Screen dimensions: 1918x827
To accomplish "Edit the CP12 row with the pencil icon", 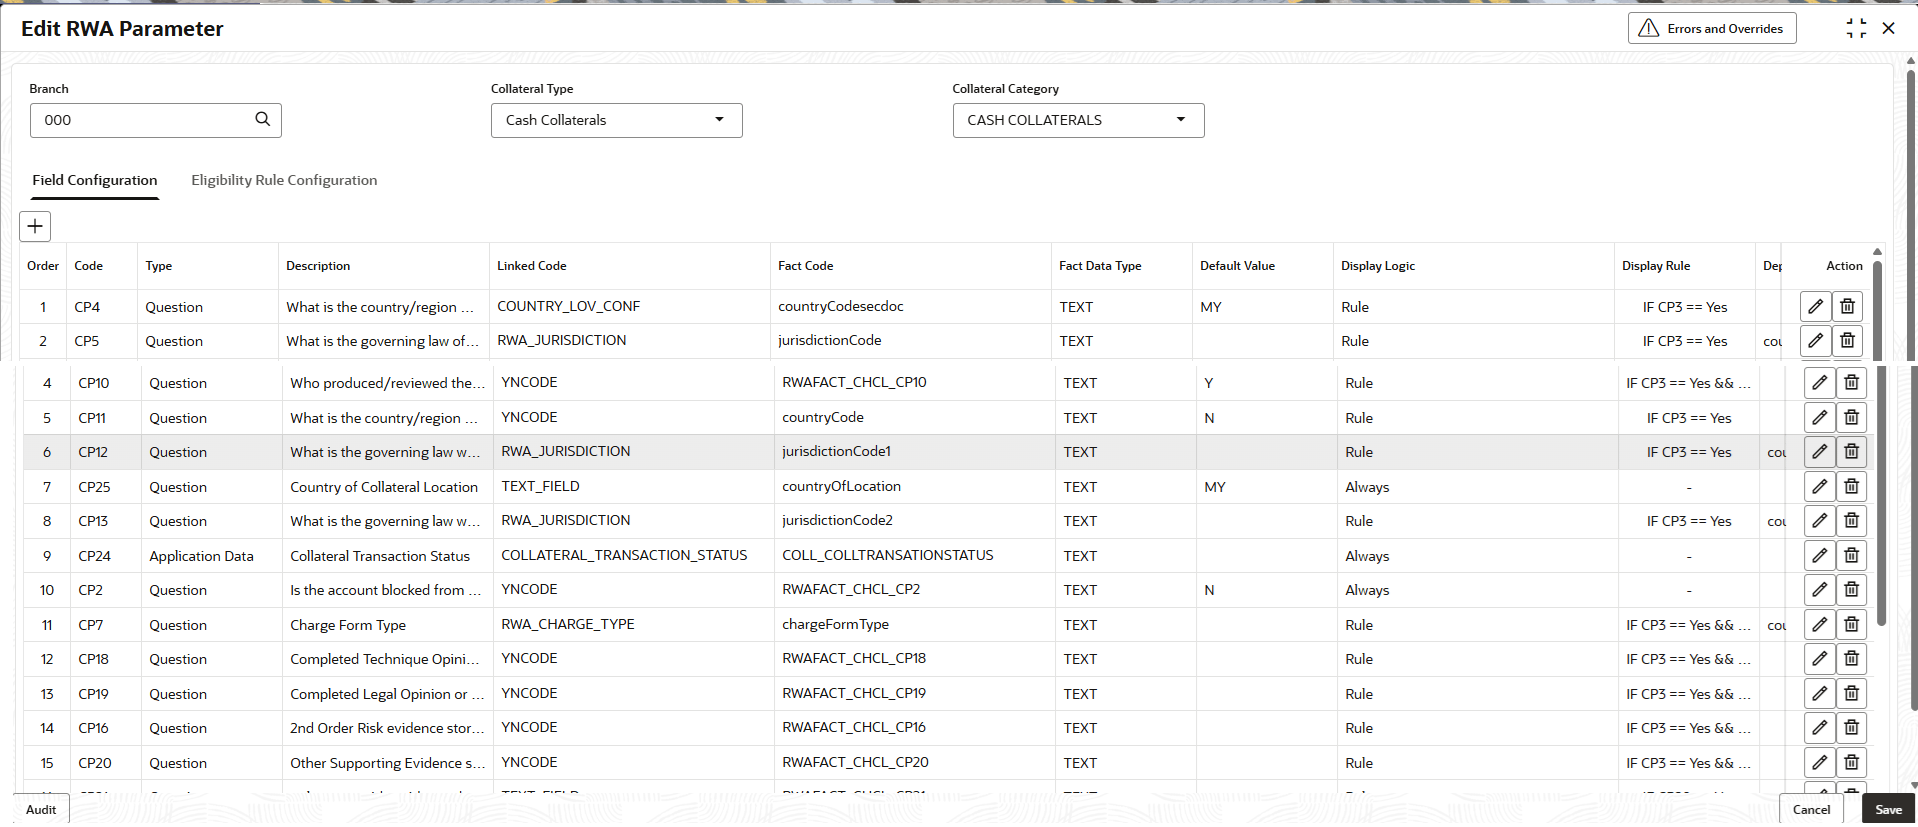I will (1819, 452).
